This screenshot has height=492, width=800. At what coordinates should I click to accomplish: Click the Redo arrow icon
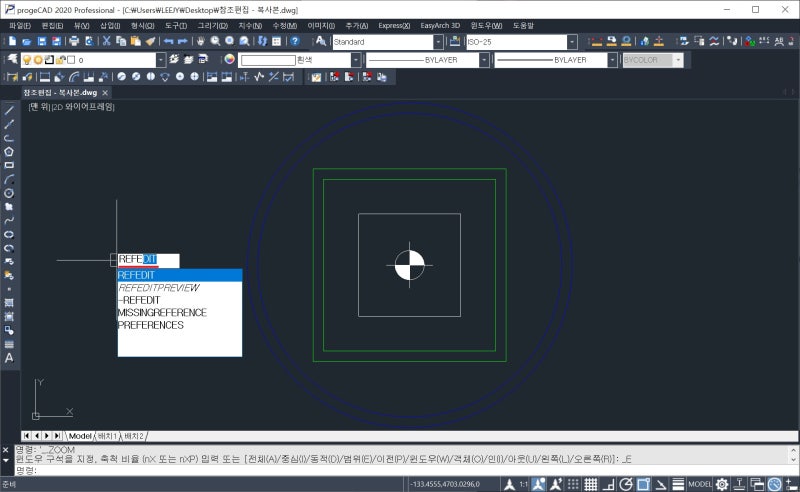pos(182,41)
